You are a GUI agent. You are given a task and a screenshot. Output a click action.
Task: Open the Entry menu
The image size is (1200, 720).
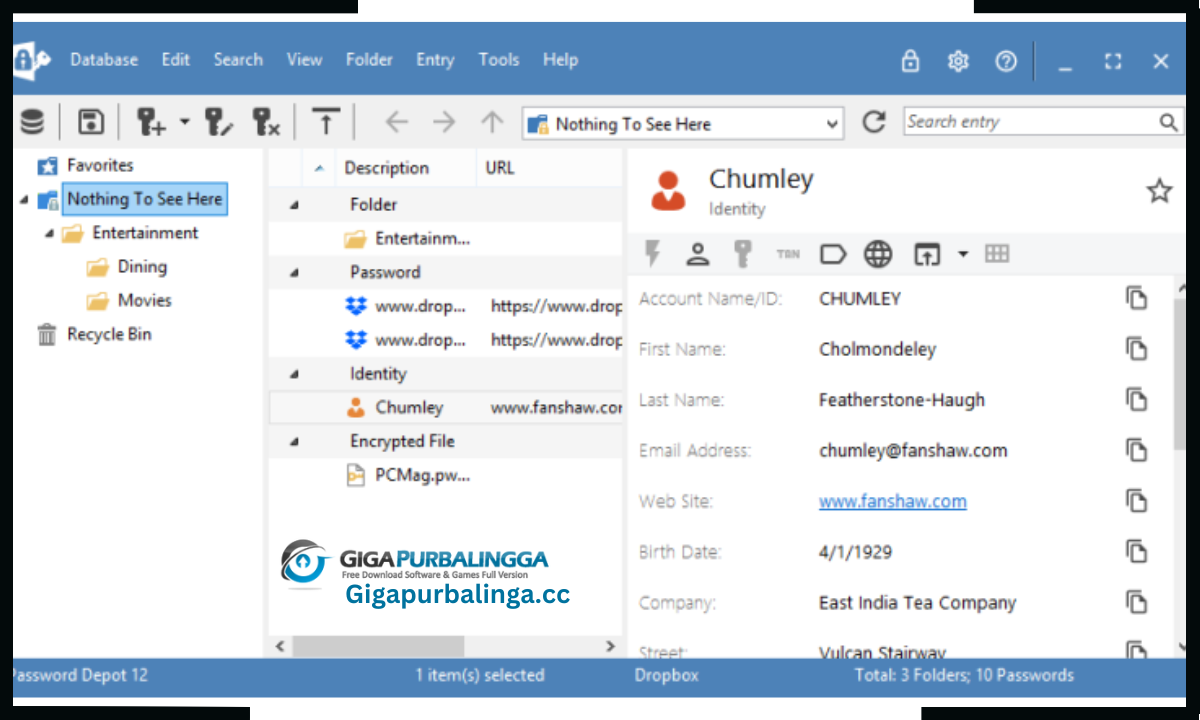pos(435,60)
